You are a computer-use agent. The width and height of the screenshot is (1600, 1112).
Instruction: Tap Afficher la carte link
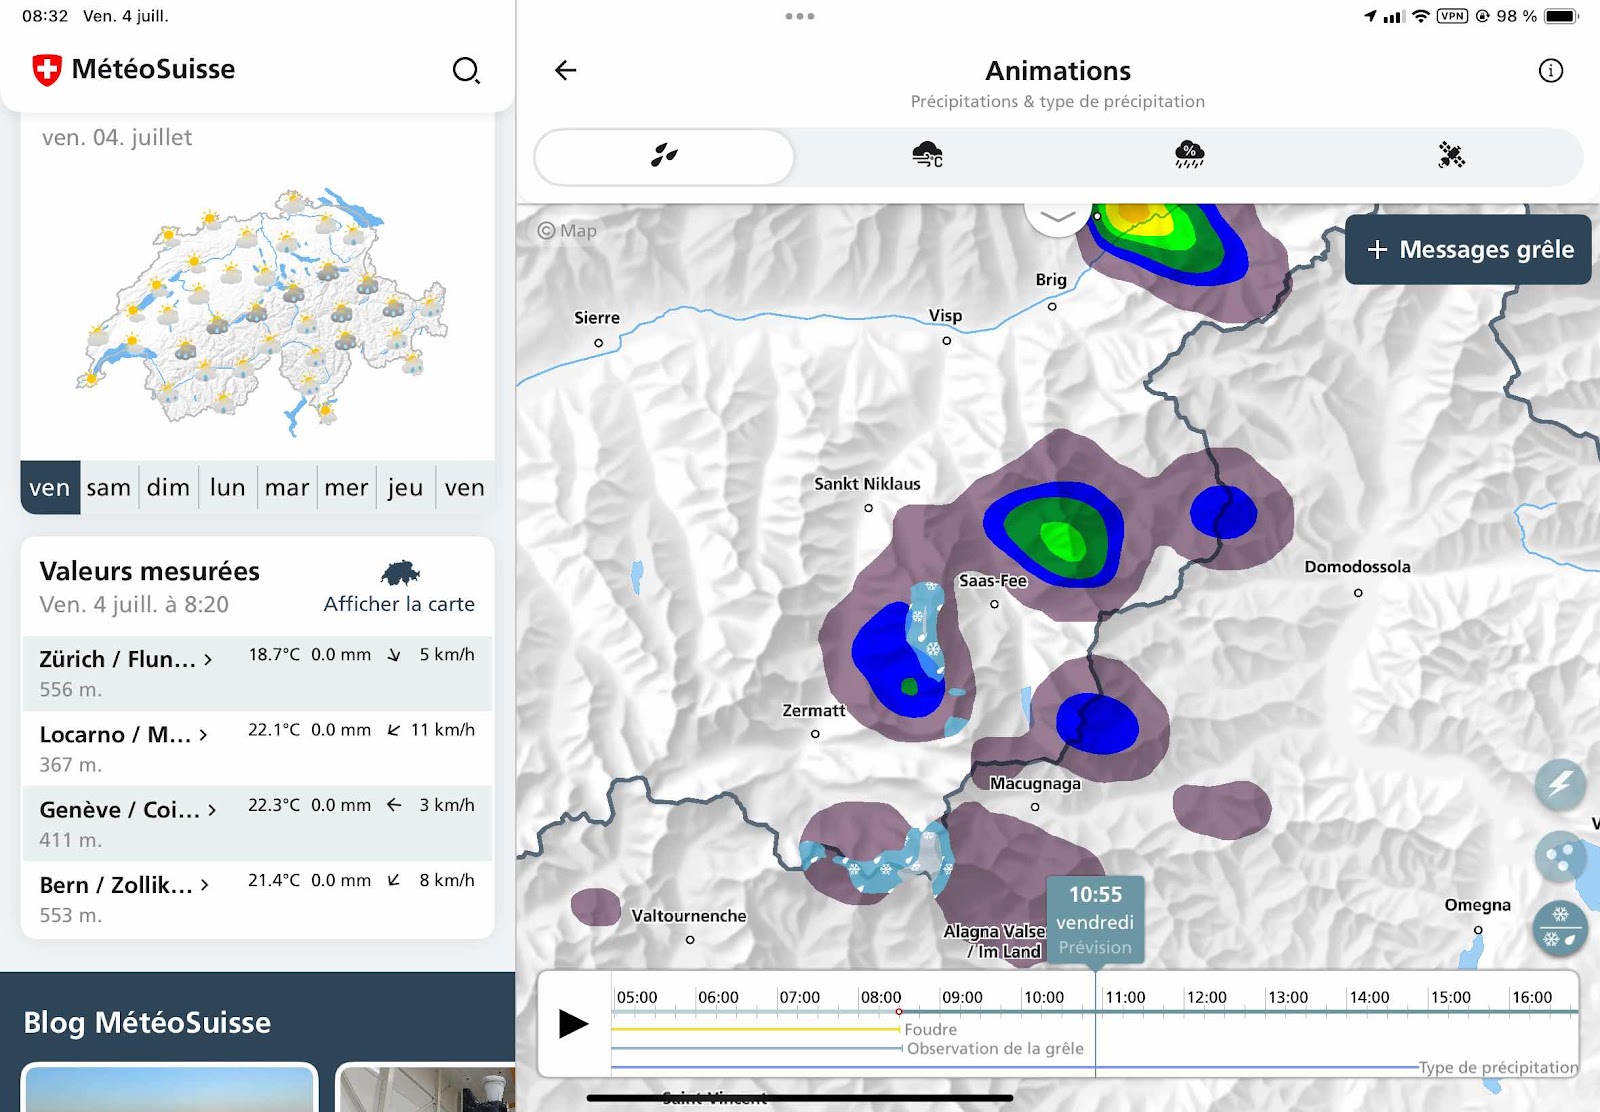(x=399, y=604)
